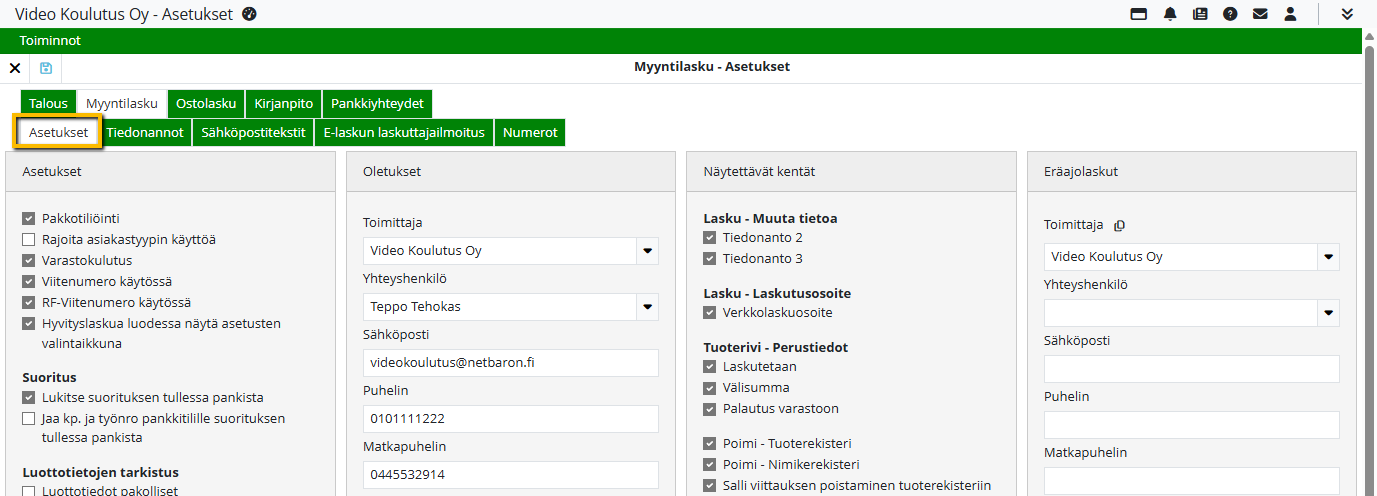Open the notifications bell
This screenshot has height=496, width=1377.
[x=1170, y=14]
